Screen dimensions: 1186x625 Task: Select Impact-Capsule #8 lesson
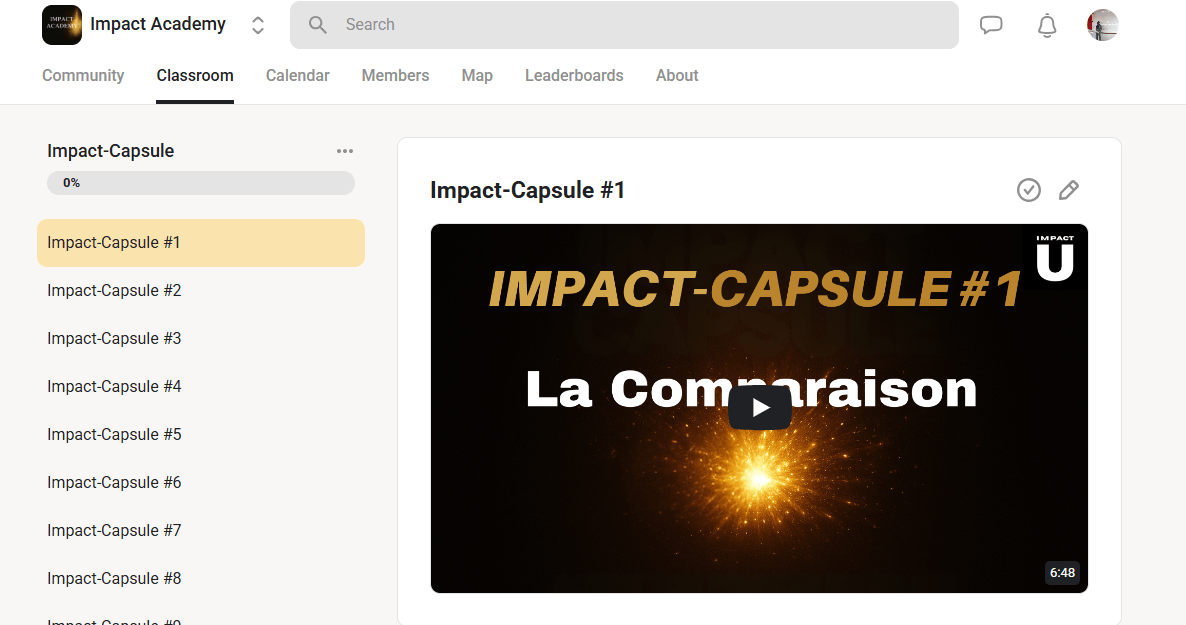click(114, 579)
